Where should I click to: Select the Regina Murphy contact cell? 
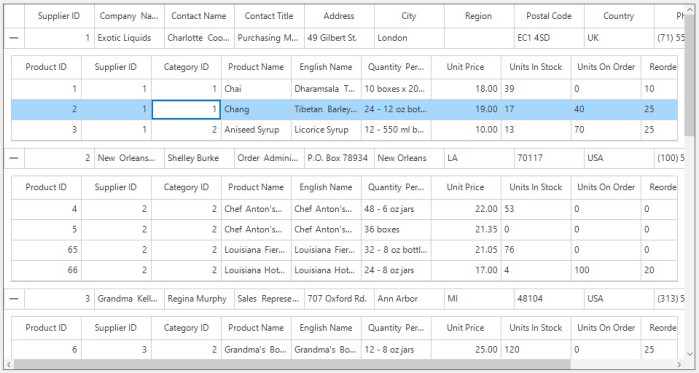(x=199, y=299)
